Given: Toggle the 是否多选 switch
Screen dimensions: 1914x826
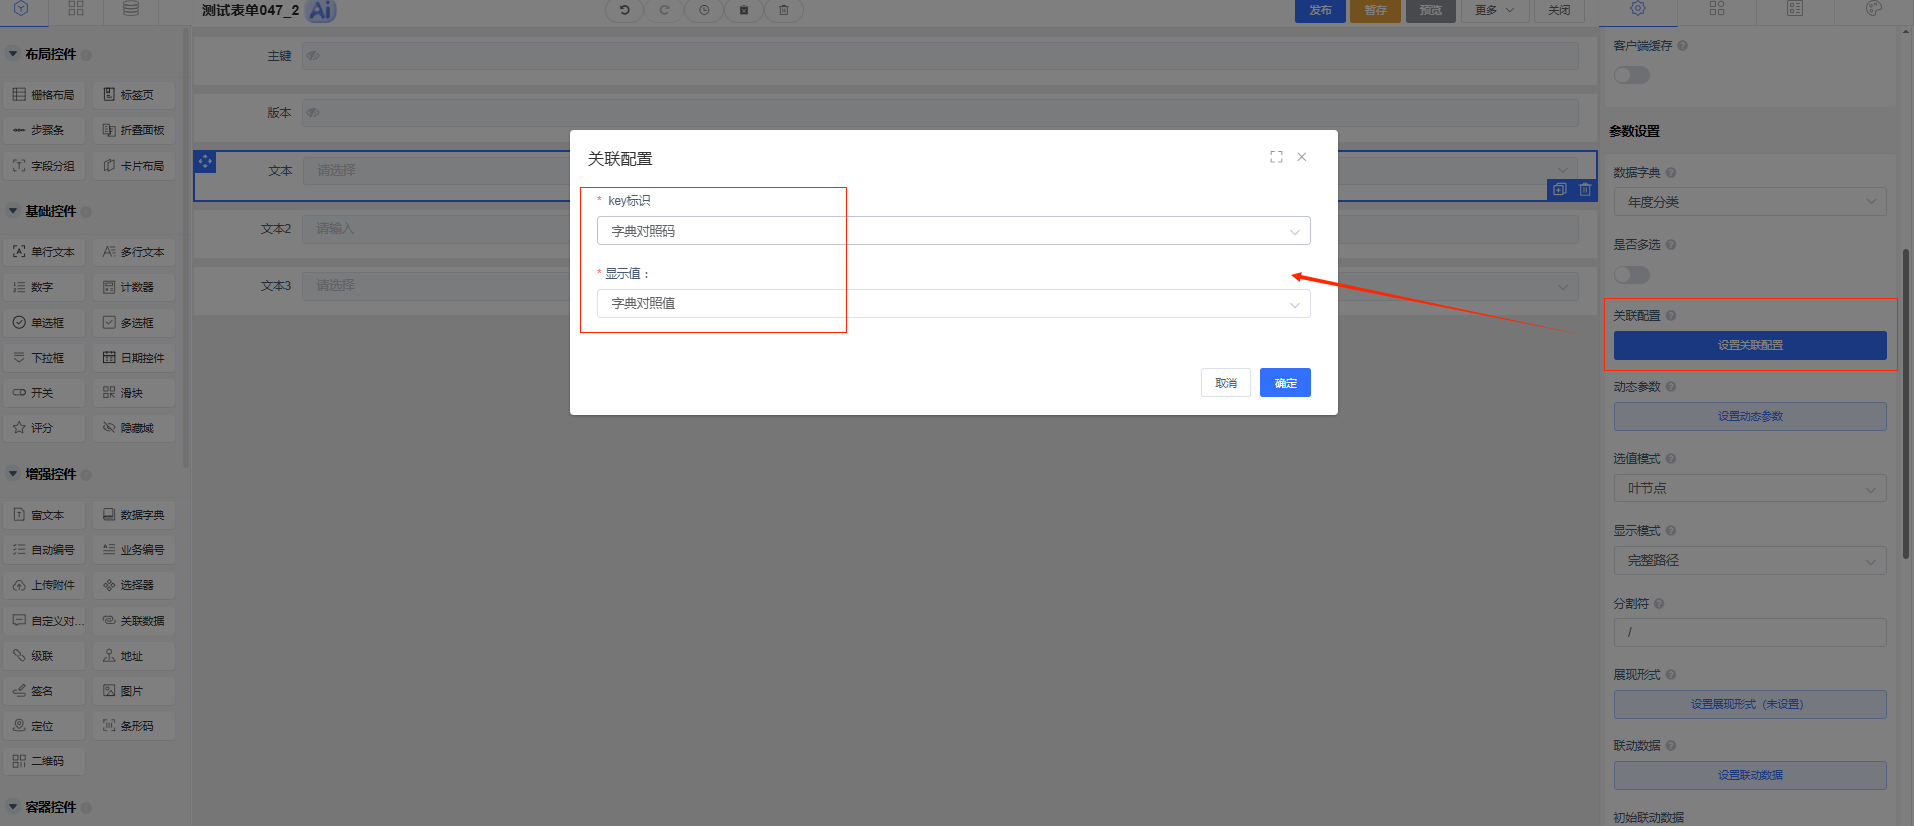Looking at the screenshot, I should 1631,274.
